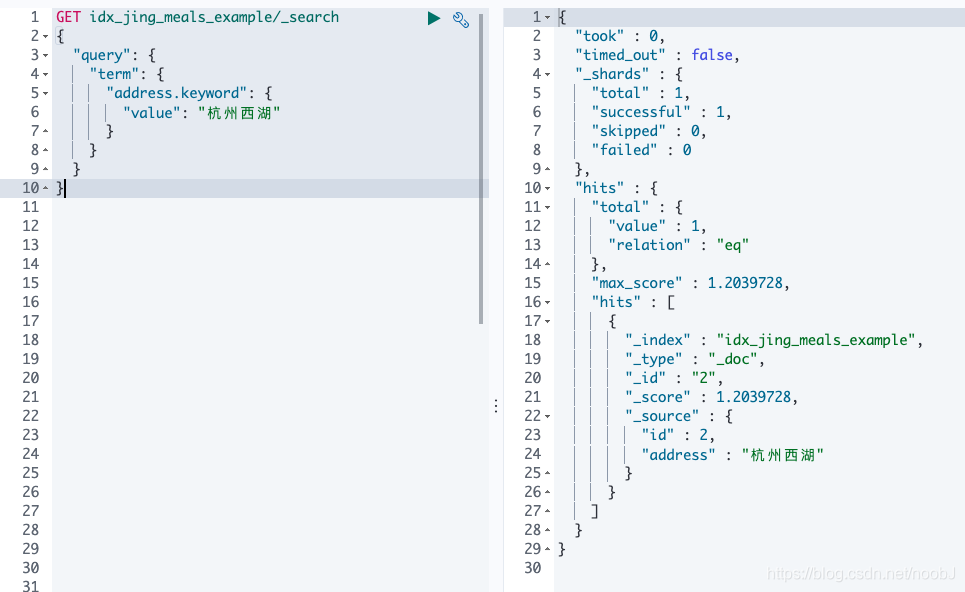This screenshot has height=592, width=965.
Task: Click GET idx_jing_meals_example/_search request line
Action: coord(198,17)
